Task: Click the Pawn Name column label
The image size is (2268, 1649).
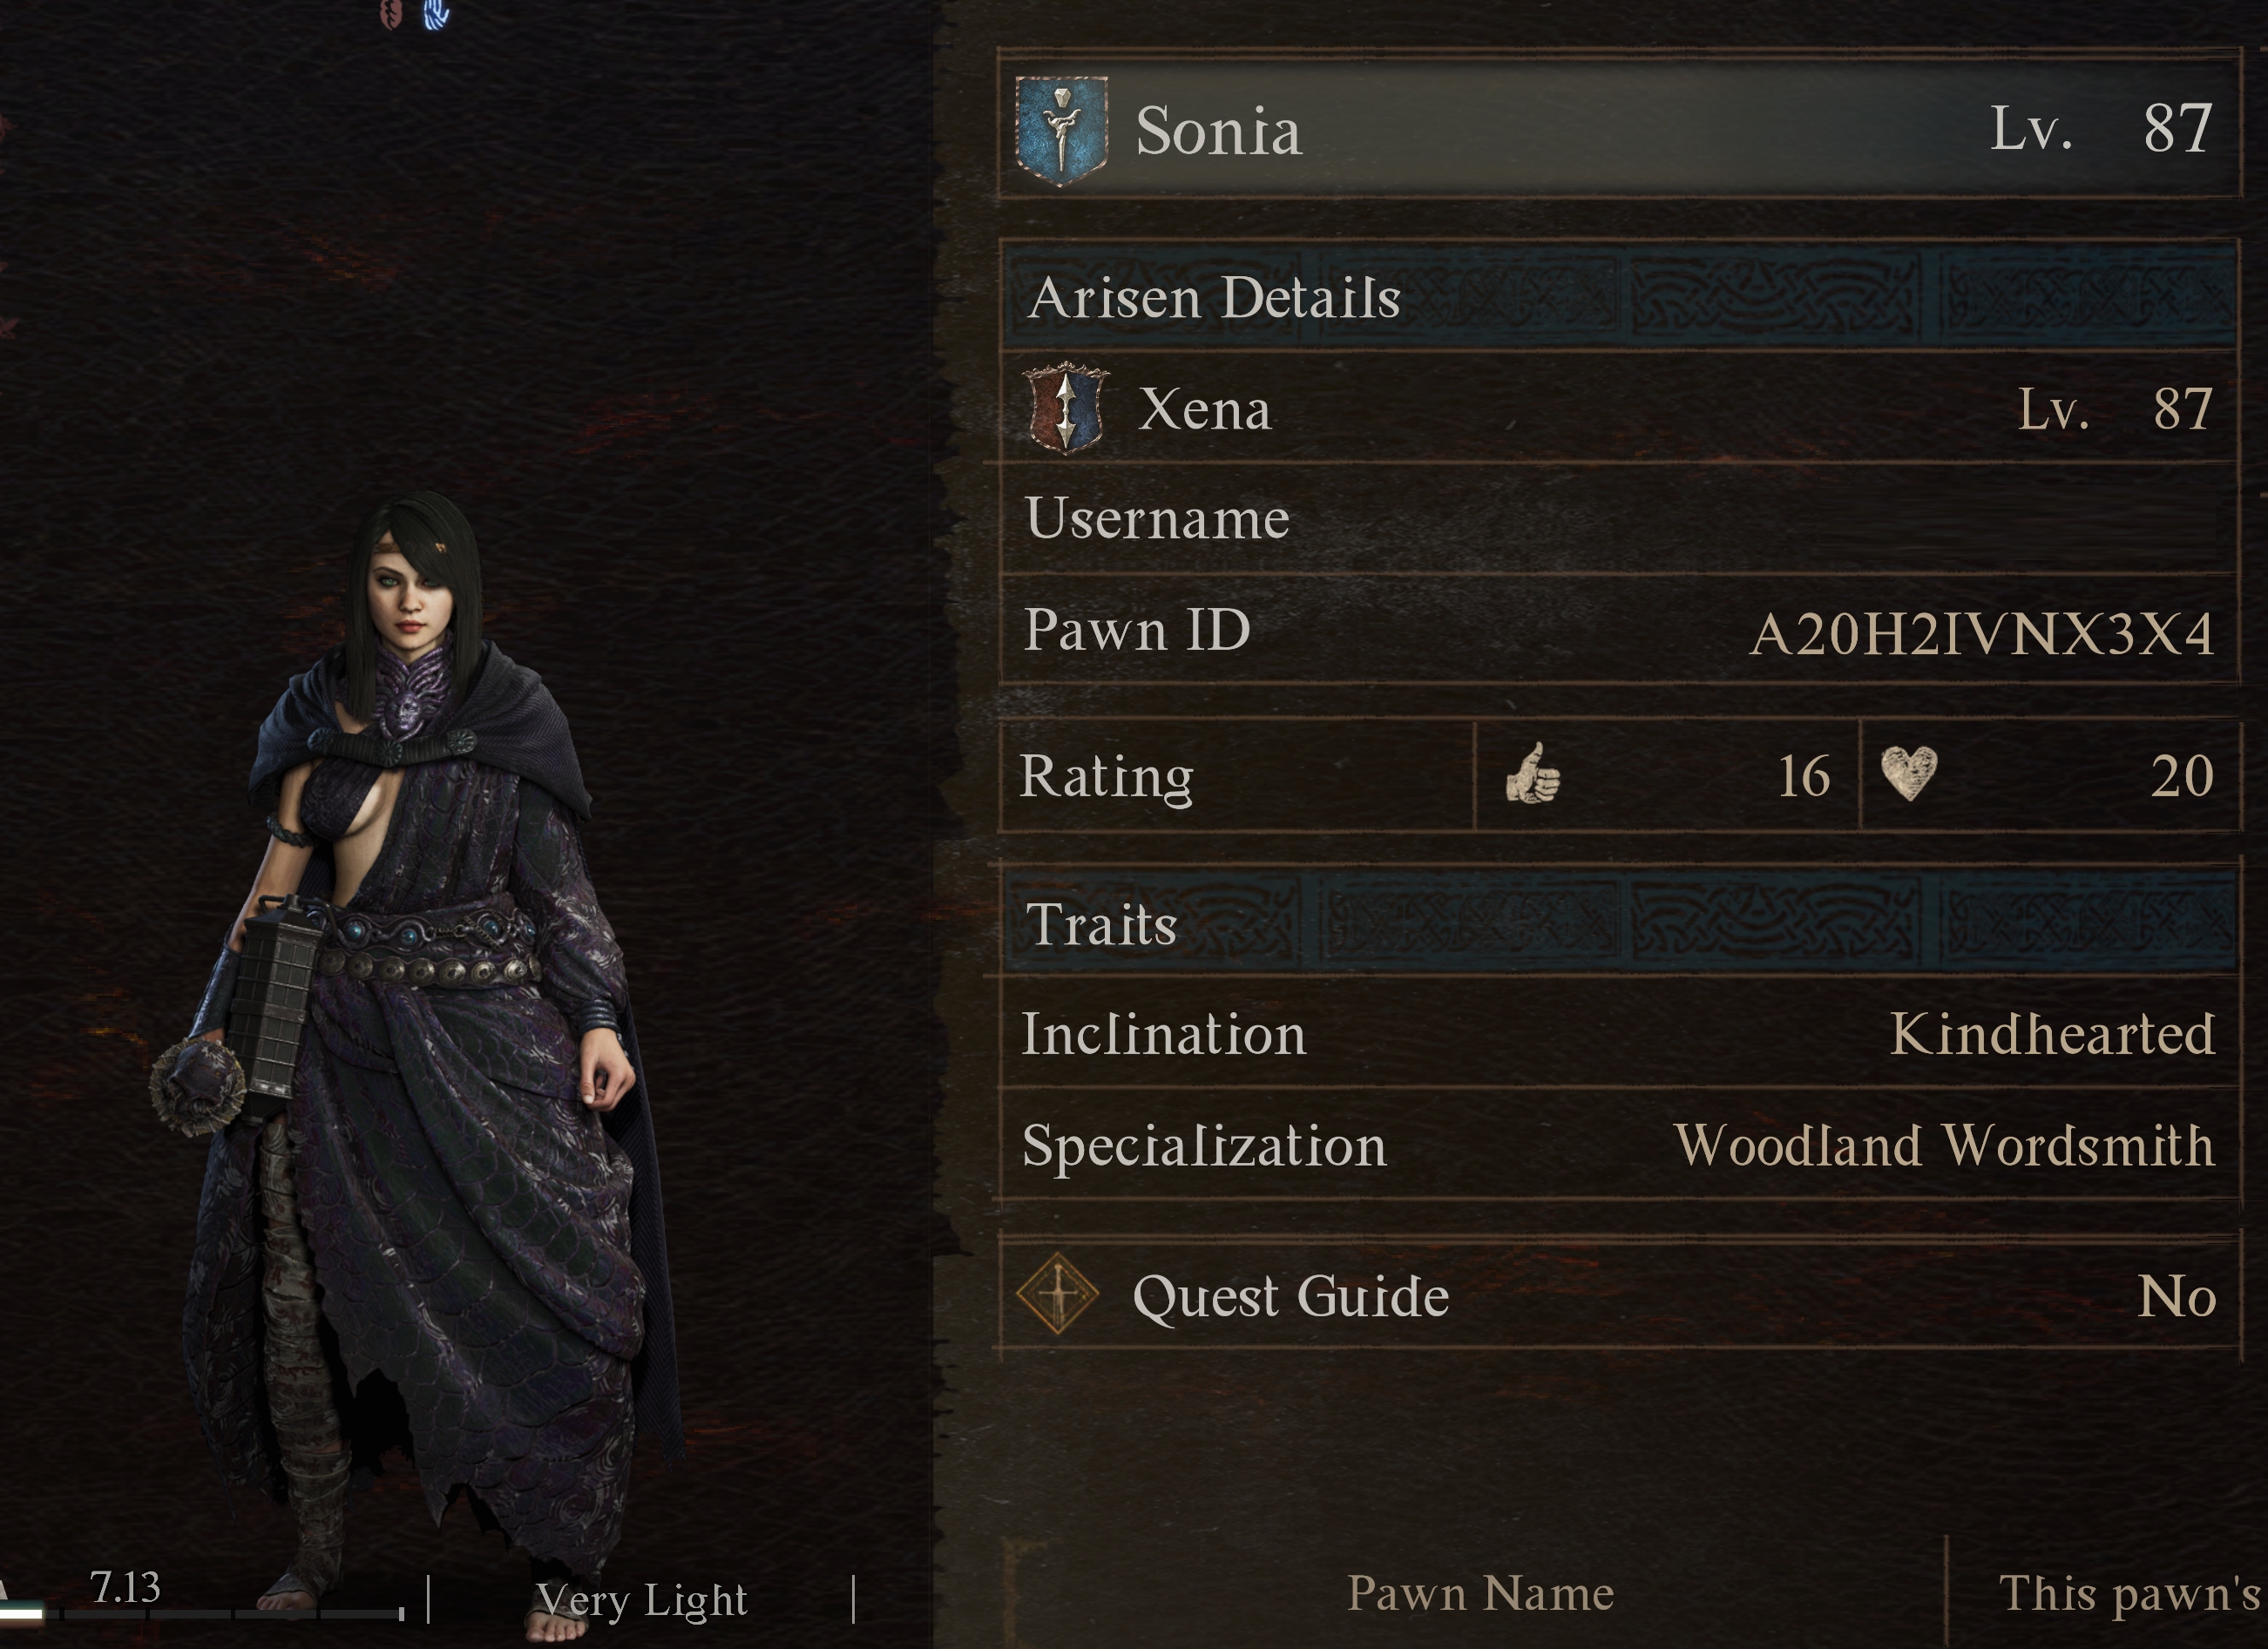Action: 1480,1593
